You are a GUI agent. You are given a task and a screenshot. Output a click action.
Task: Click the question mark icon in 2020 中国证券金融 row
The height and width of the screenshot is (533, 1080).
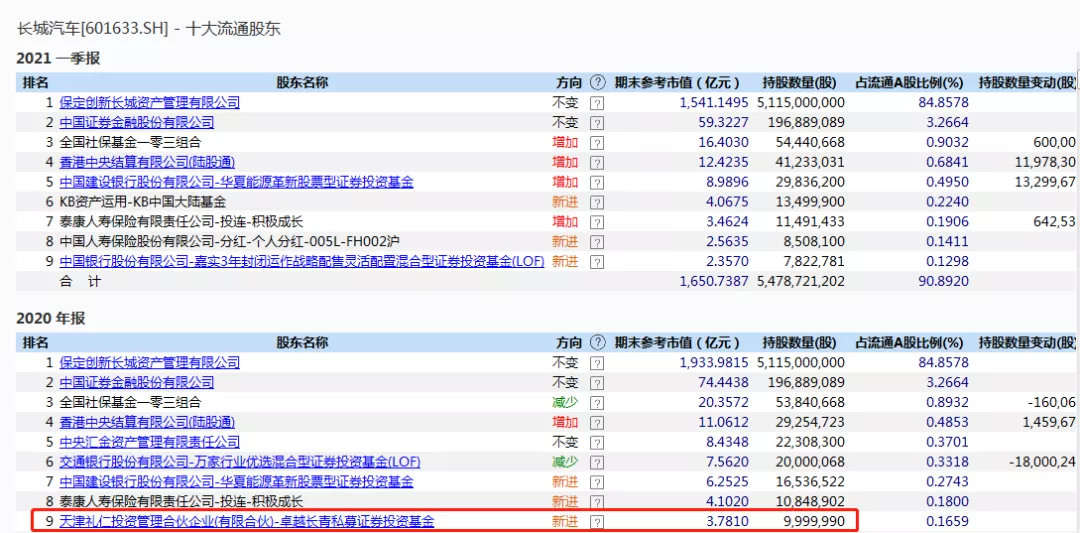tap(597, 383)
